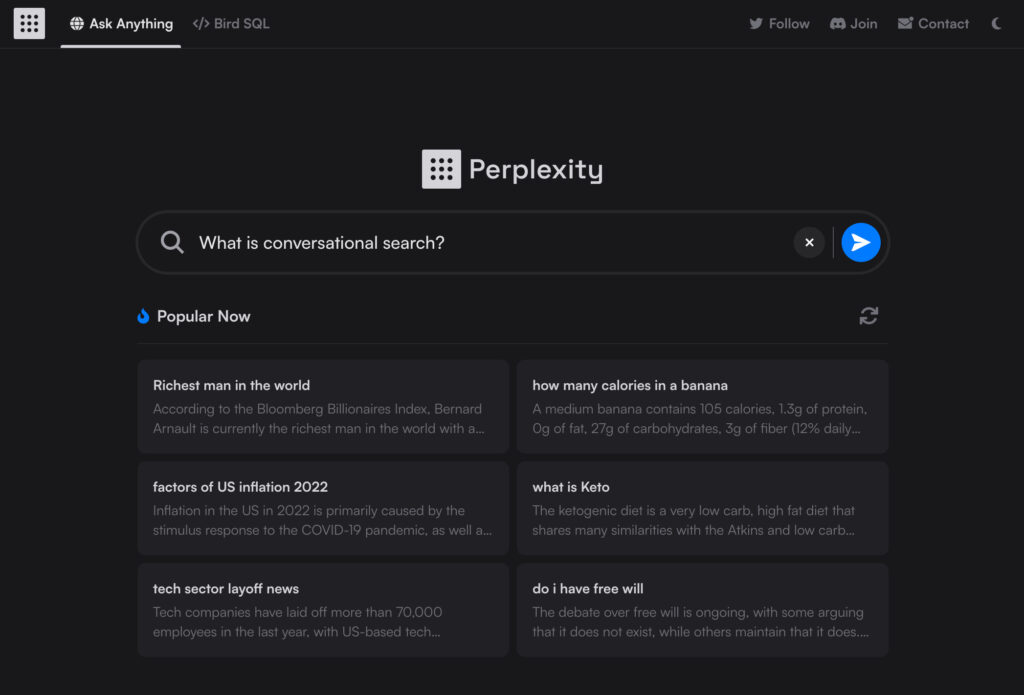Clear the search field with the x
Screen dimensions: 1024x695
click(x=809, y=242)
